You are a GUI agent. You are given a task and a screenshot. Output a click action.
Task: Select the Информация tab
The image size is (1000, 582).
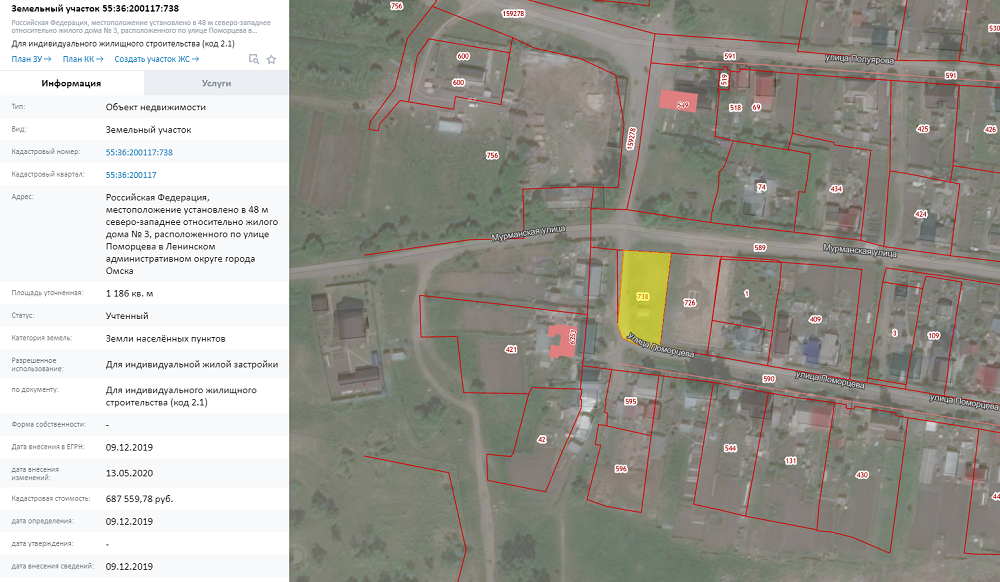point(71,83)
